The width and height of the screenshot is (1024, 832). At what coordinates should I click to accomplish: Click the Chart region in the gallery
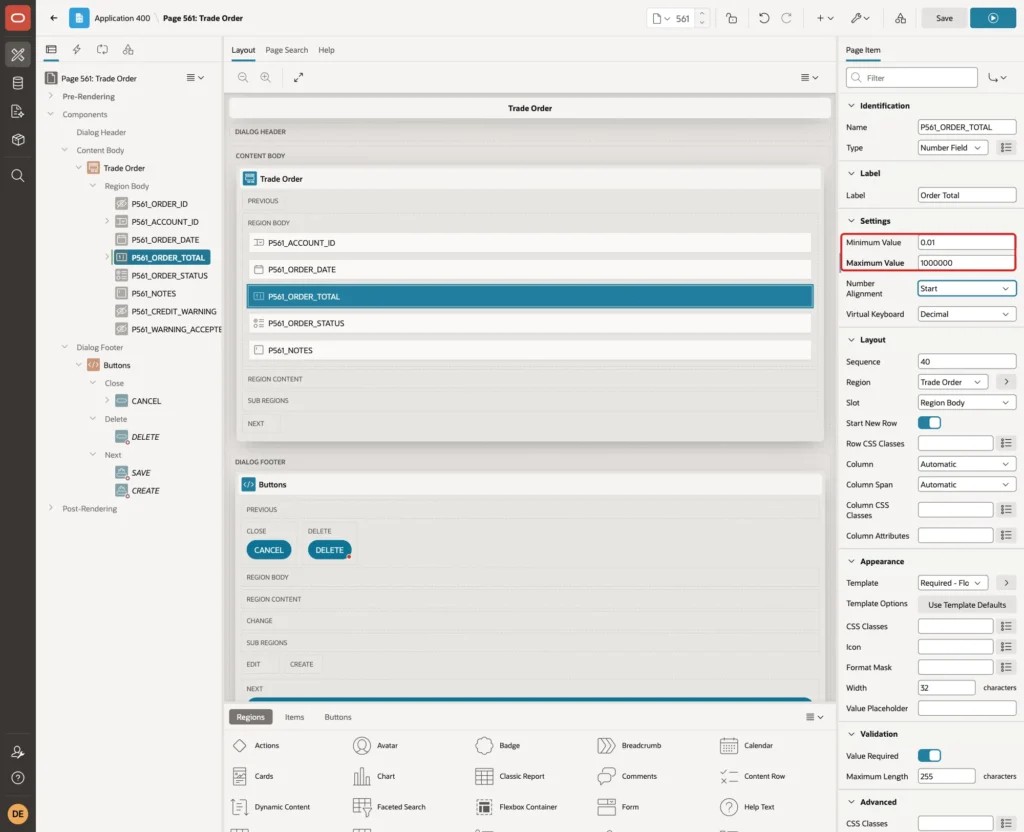(374, 776)
